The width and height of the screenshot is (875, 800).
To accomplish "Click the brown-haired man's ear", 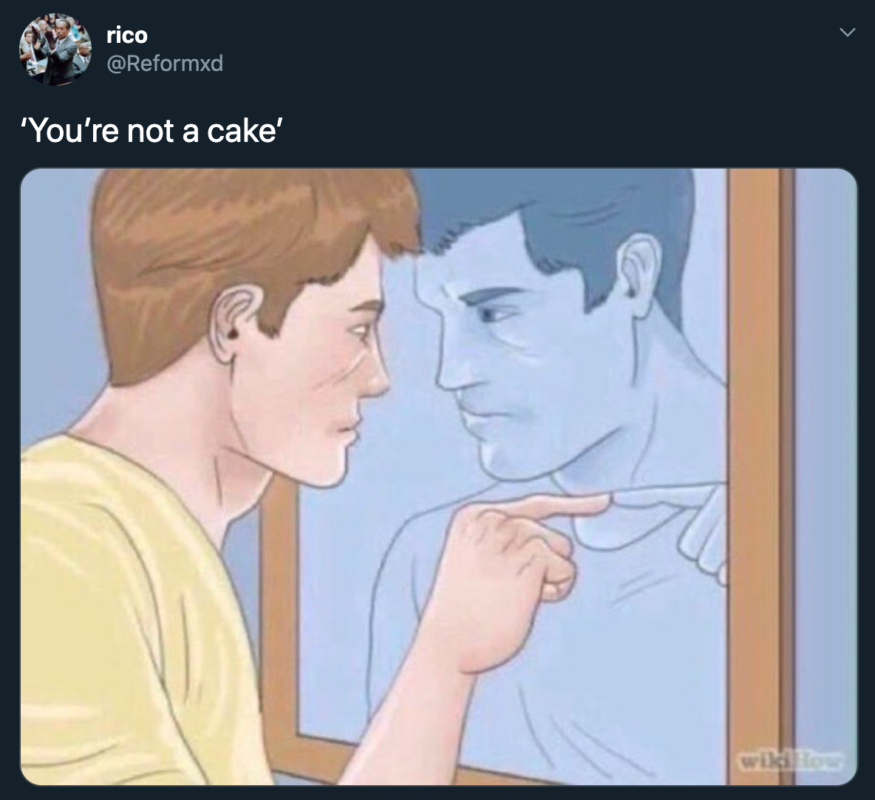I will click(x=230, y=324).
